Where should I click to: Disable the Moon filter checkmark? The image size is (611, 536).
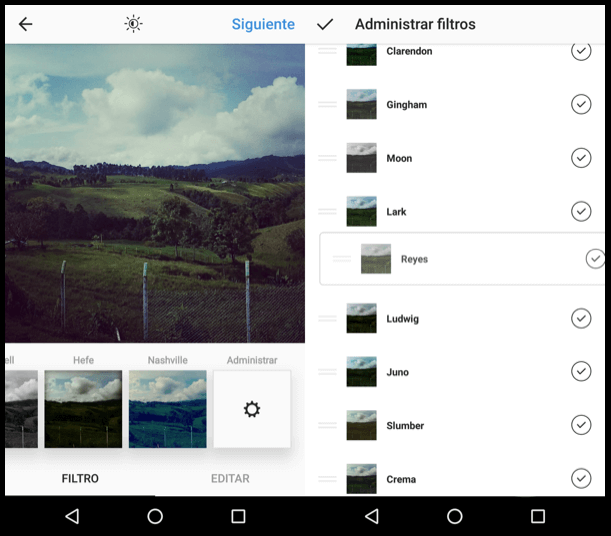(581, 158)
